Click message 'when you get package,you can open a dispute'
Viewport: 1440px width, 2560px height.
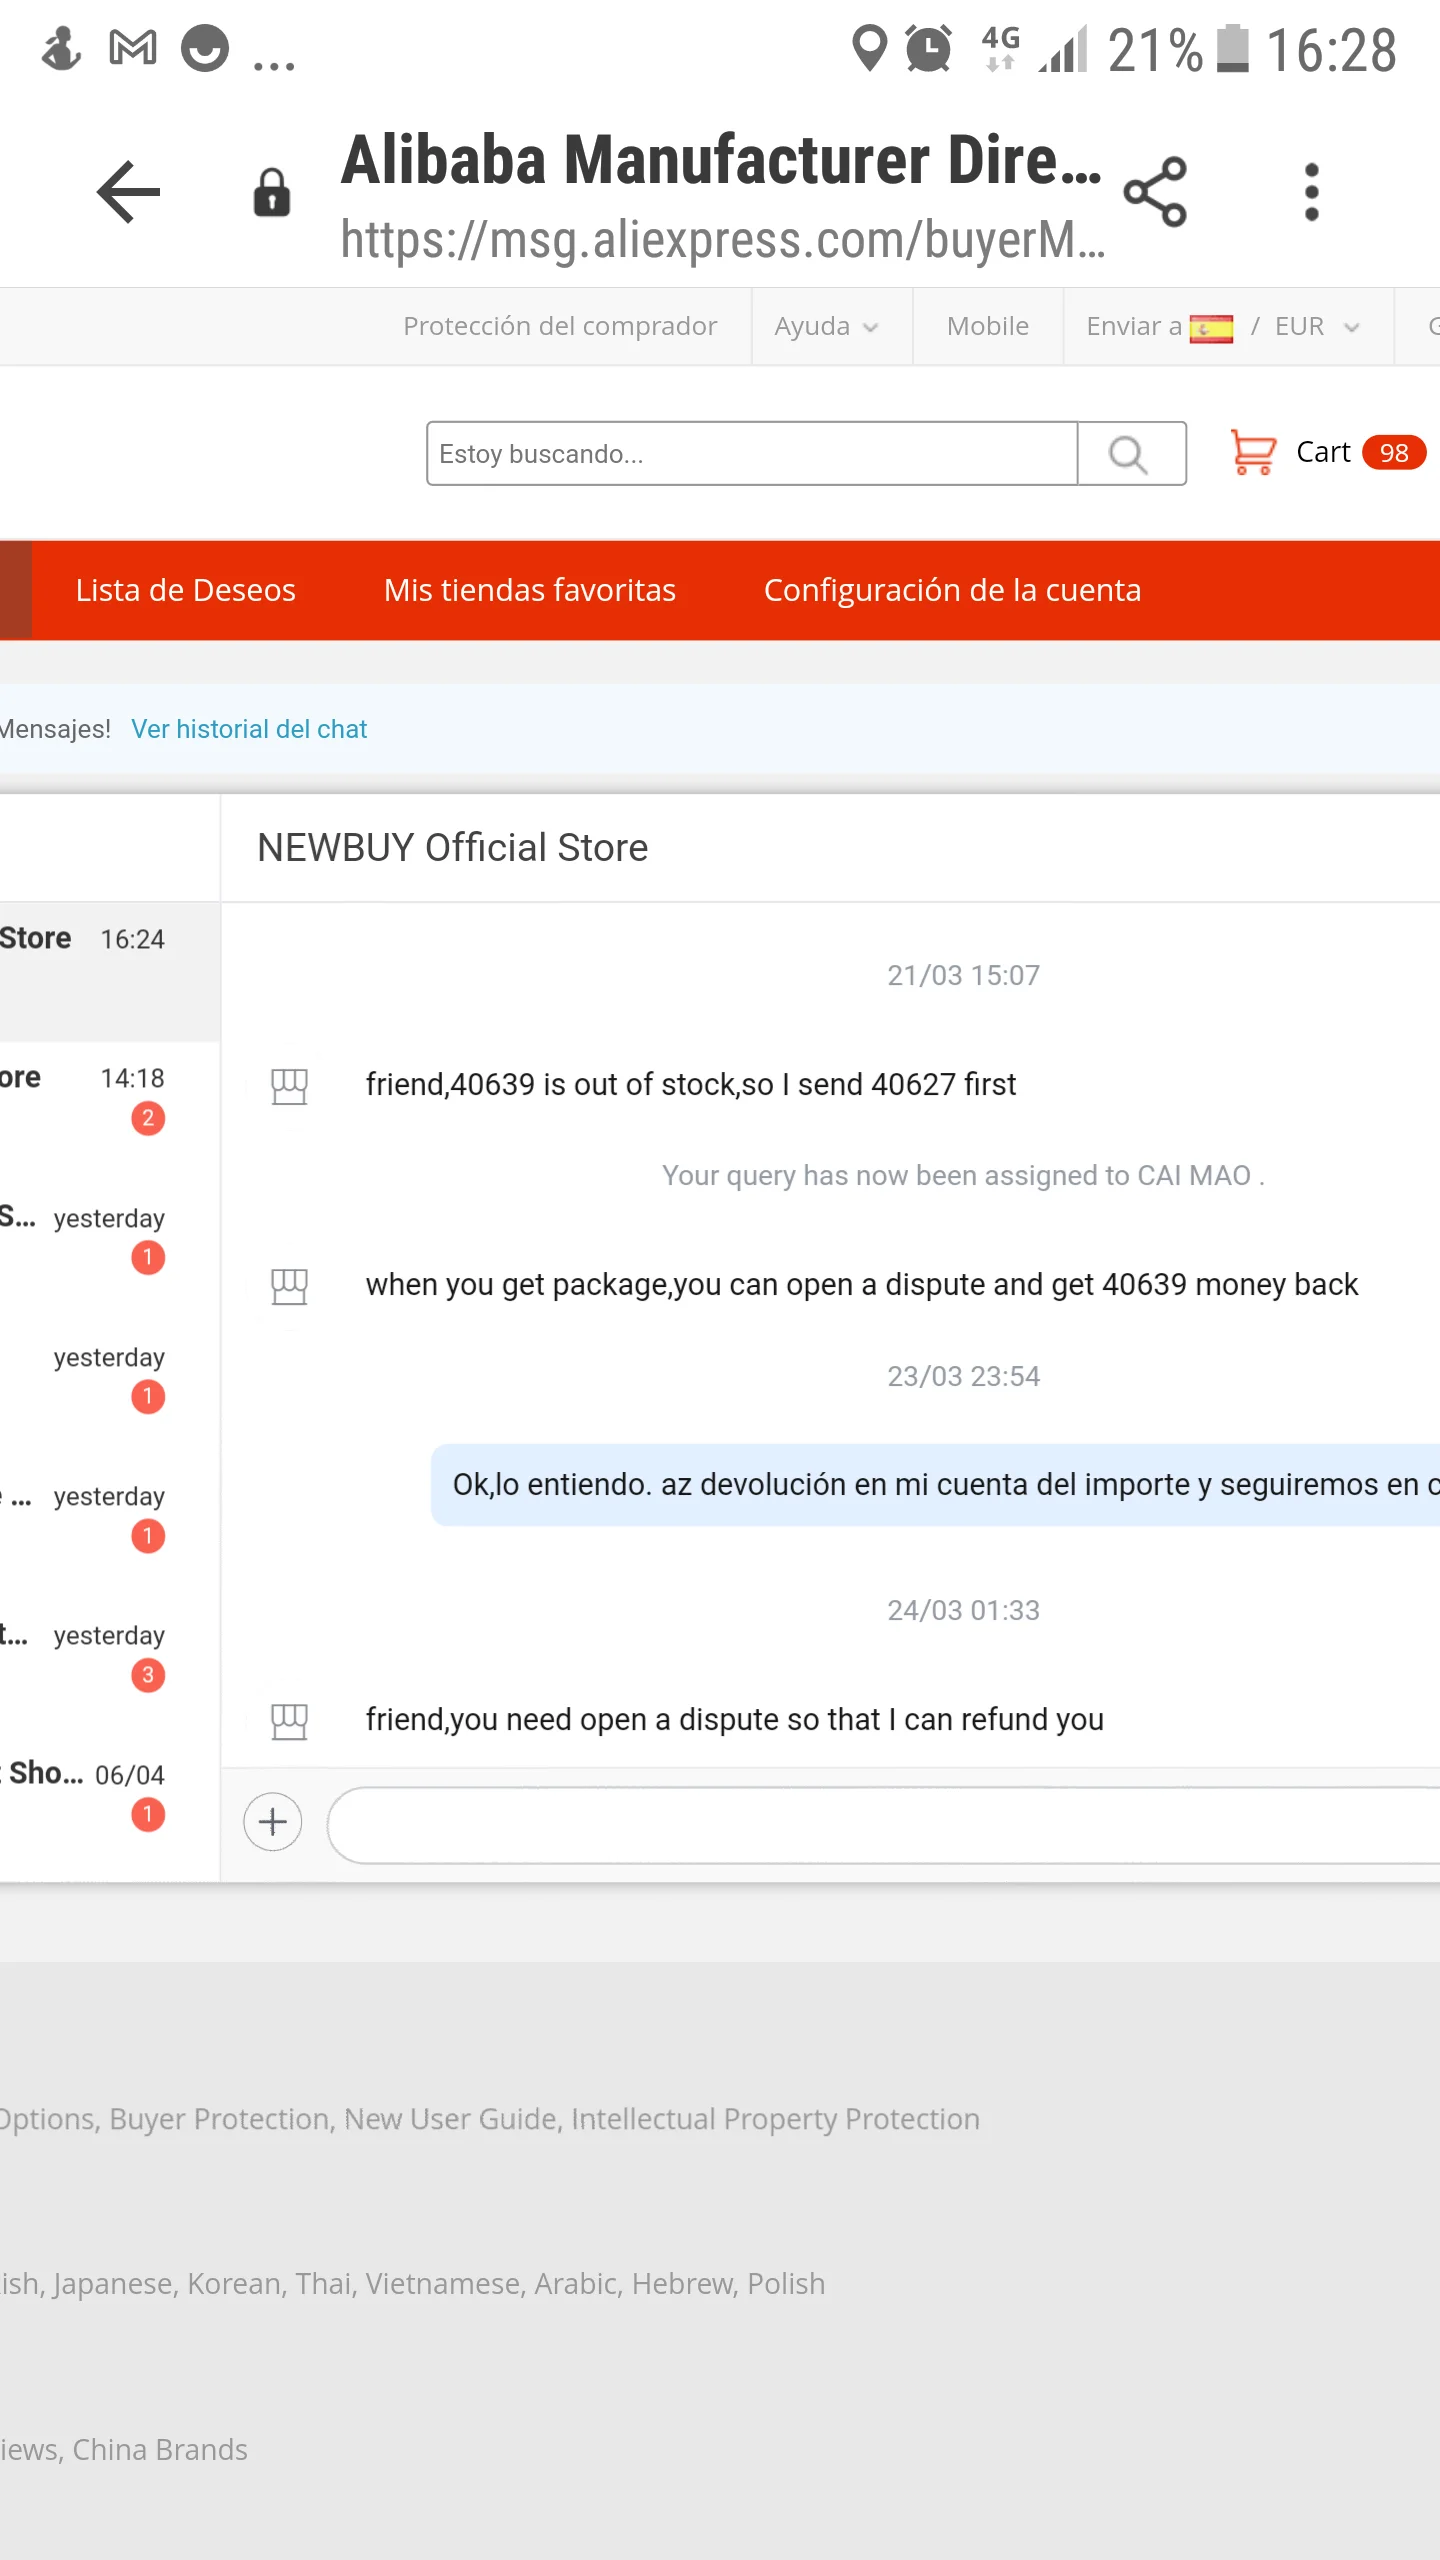click(x=862, y=1285)
